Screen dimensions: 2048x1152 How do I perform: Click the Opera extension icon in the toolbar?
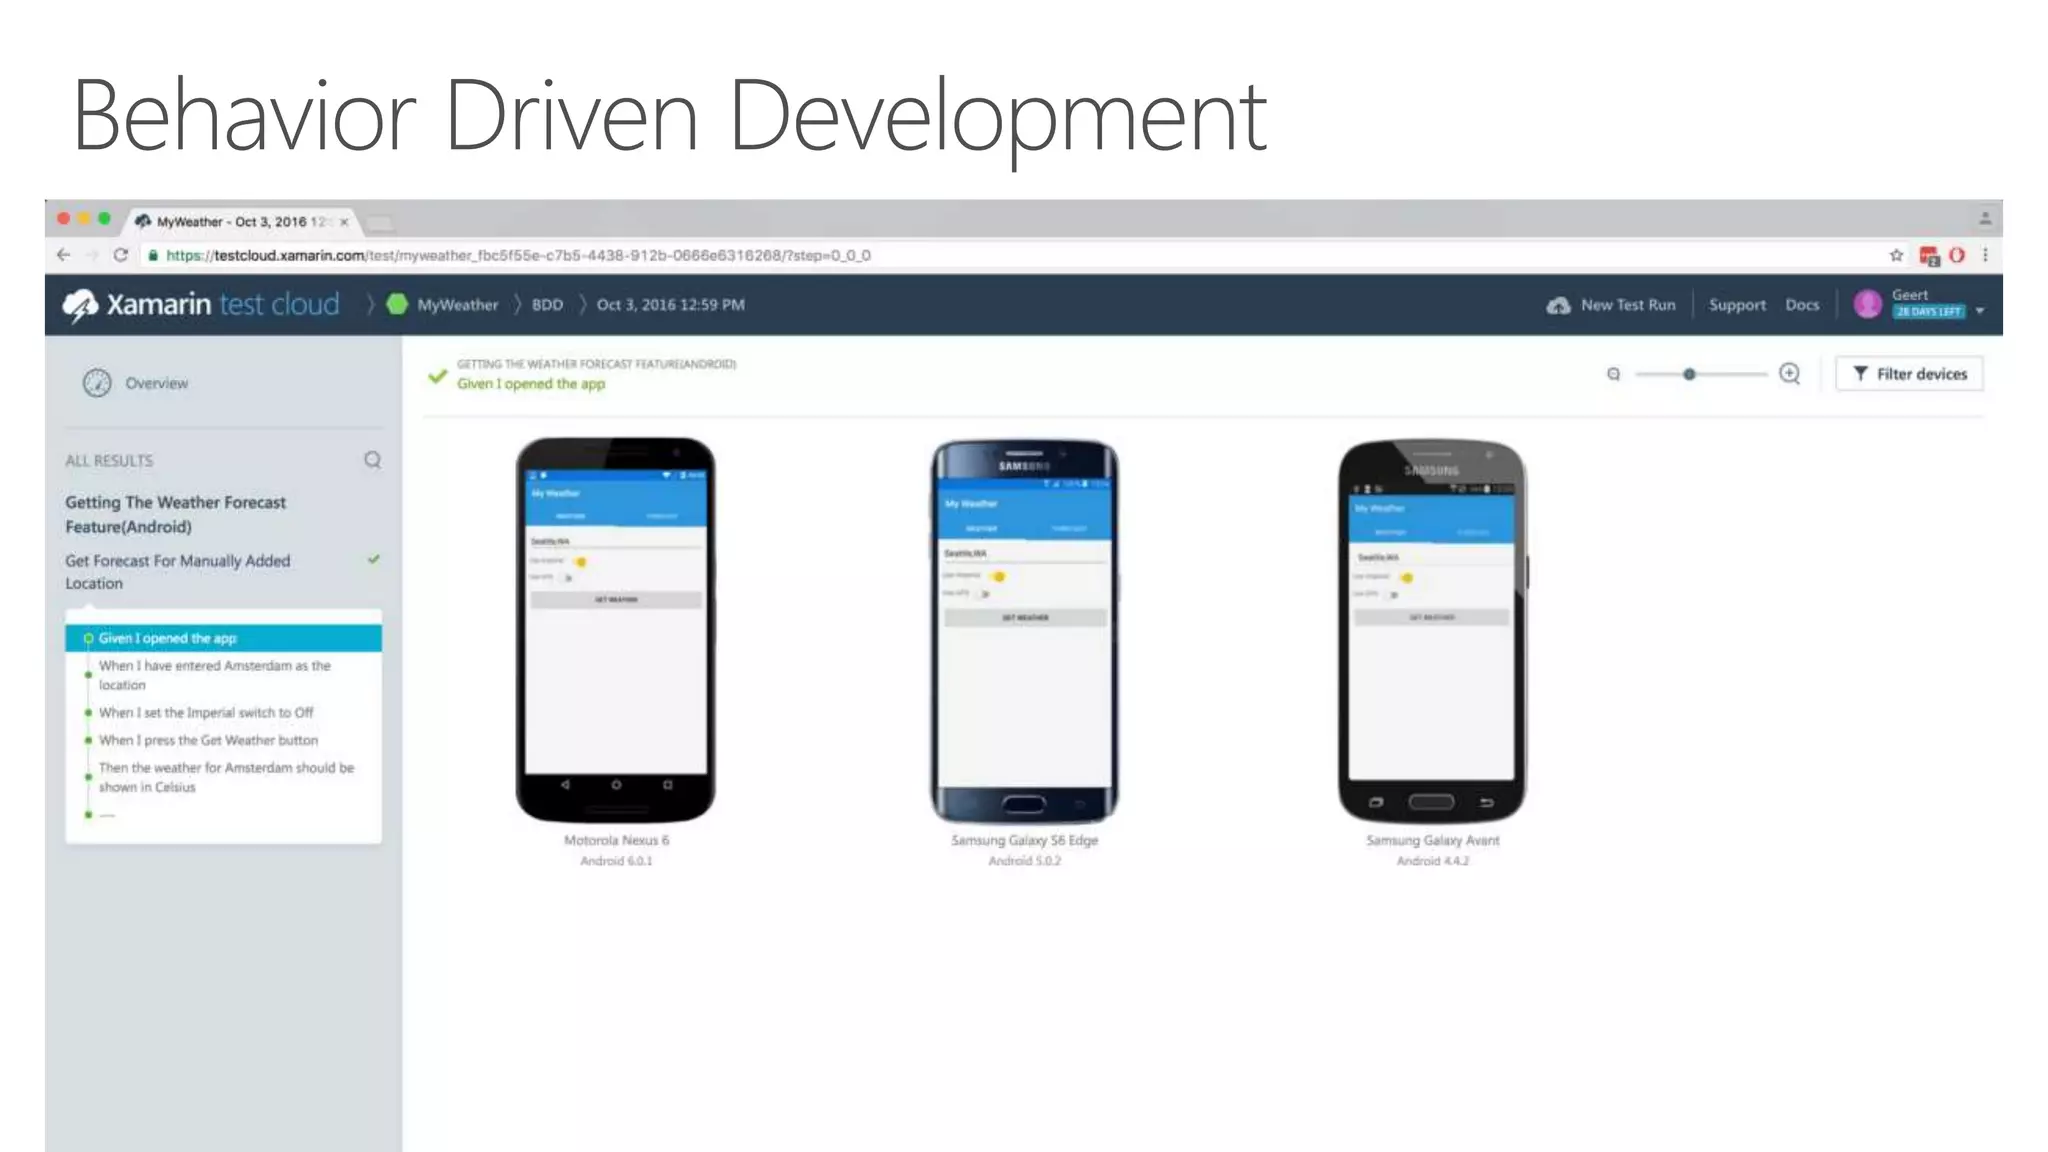pyautogui.click(x=1957, y=255)
